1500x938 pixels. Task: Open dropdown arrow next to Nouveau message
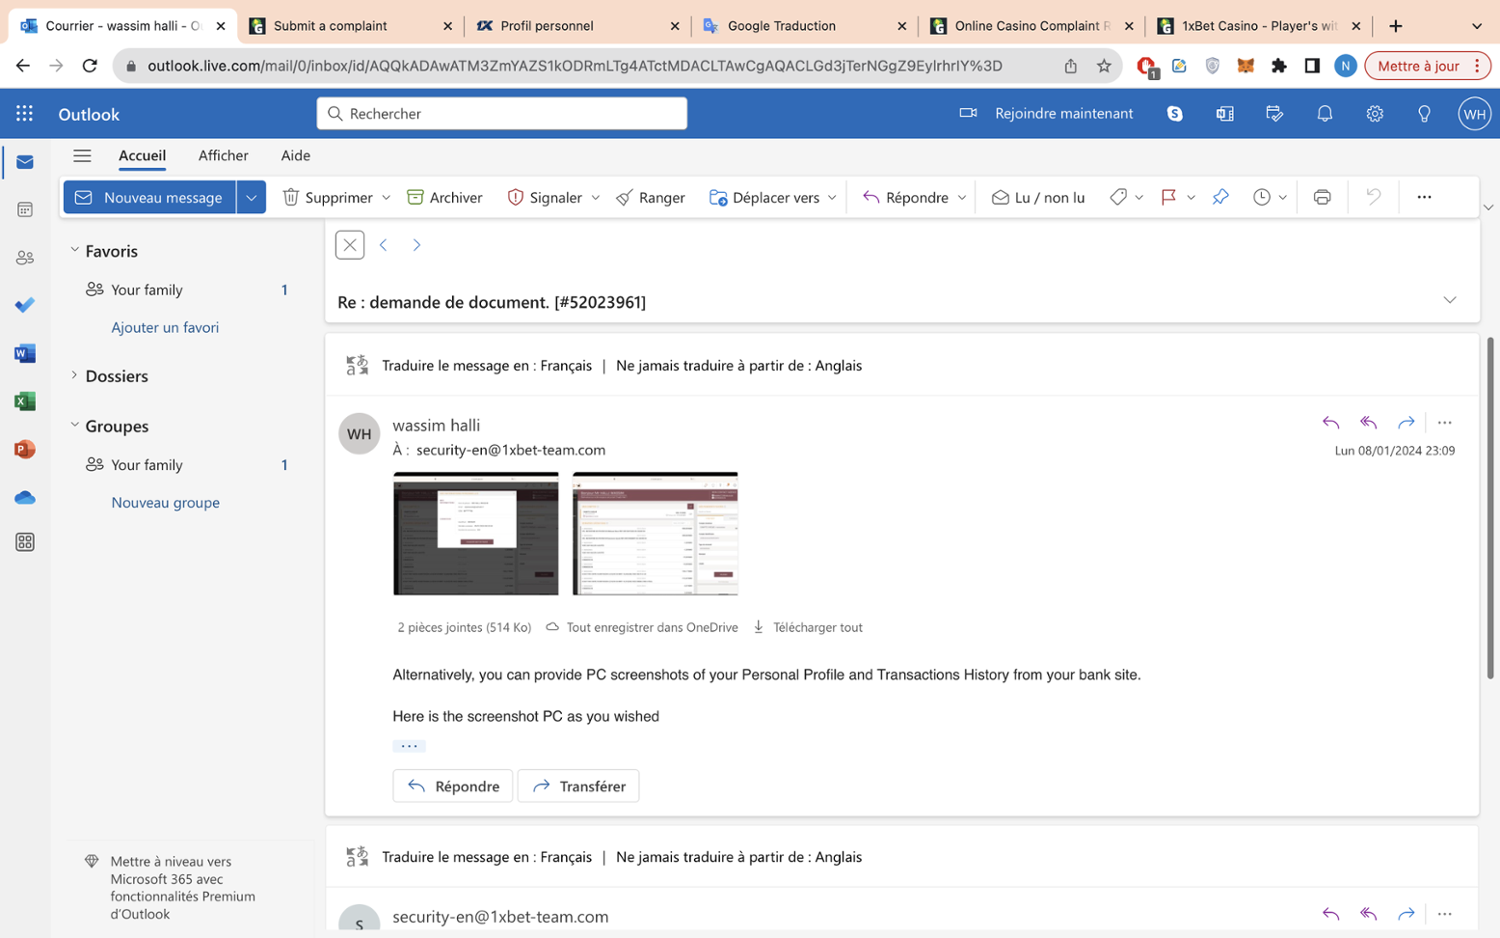(x=251, y=198)
